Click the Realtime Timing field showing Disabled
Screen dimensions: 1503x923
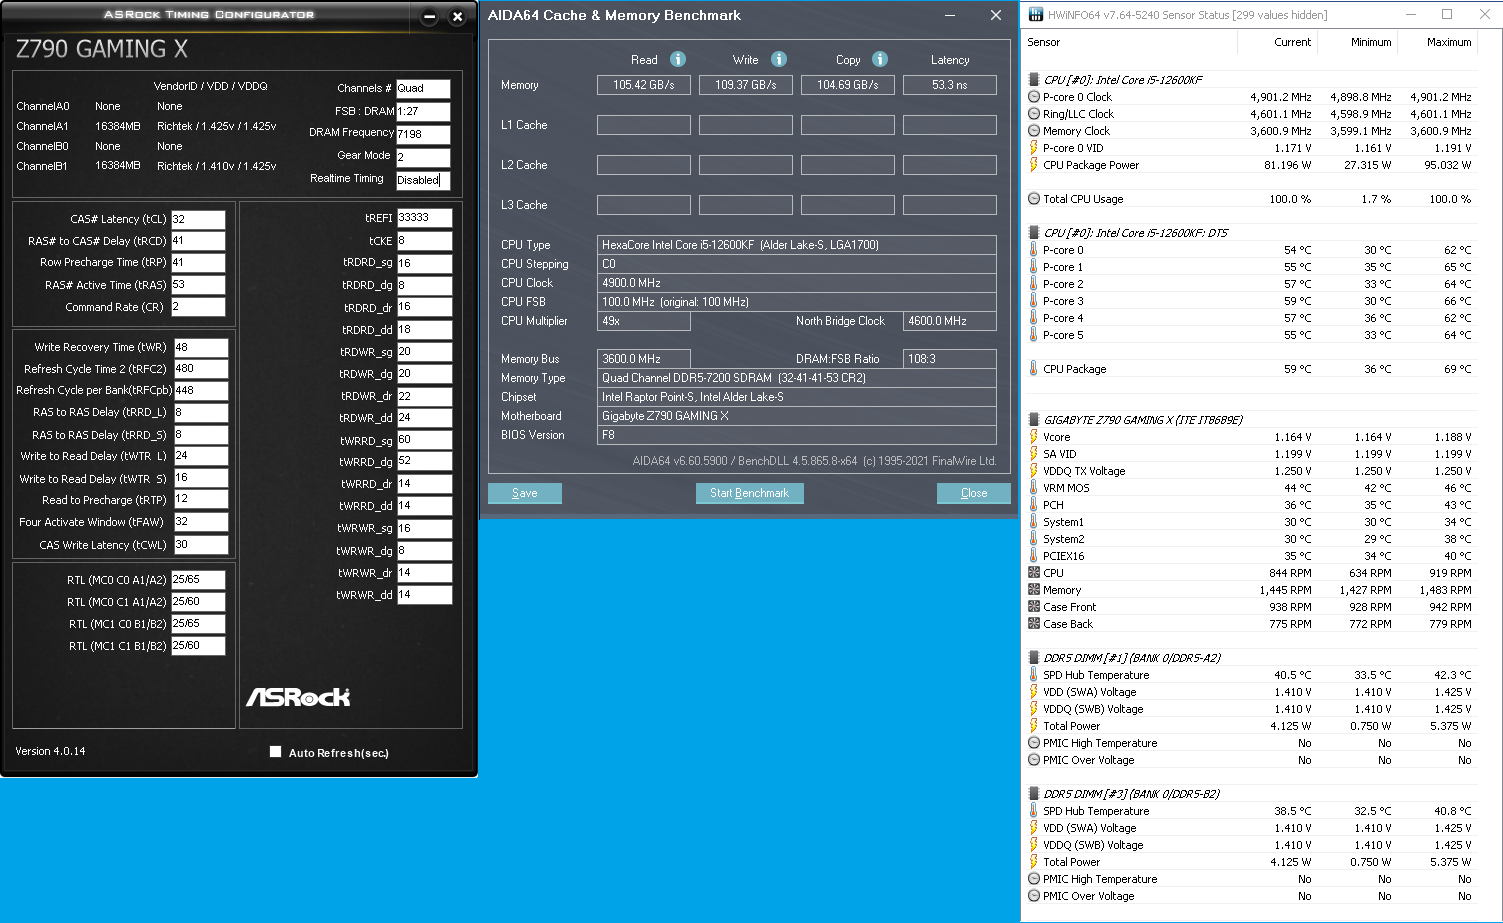point(423,180)
